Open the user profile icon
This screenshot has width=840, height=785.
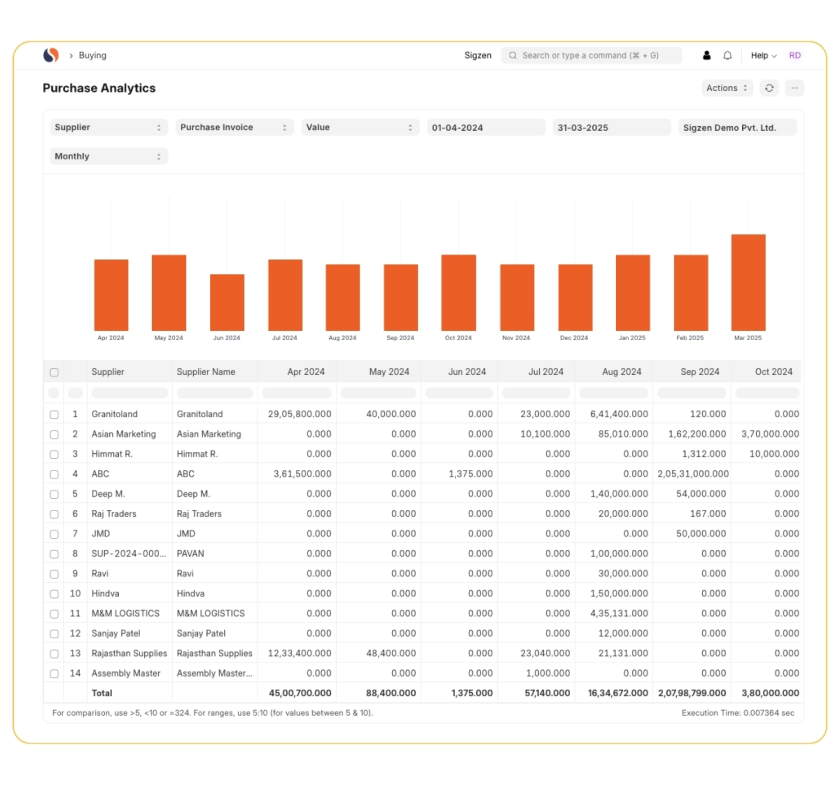(x=707, y=56)
